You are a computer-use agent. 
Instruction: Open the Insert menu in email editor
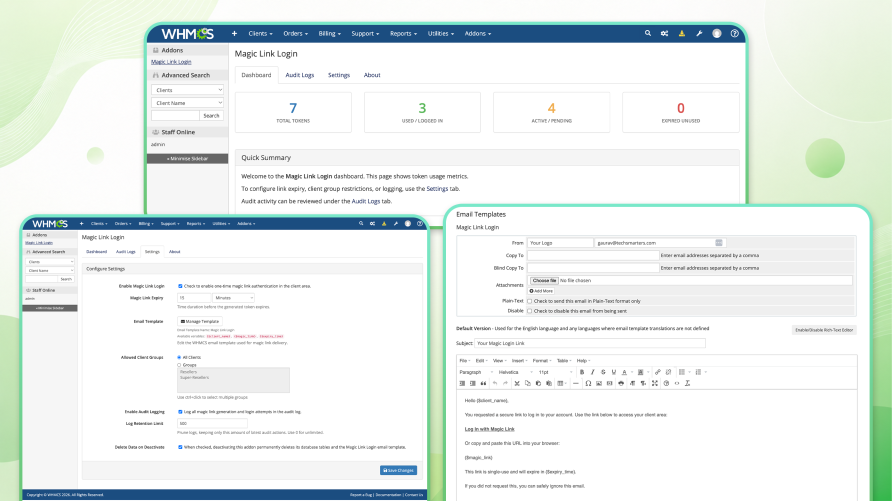[x=519, y=361]
